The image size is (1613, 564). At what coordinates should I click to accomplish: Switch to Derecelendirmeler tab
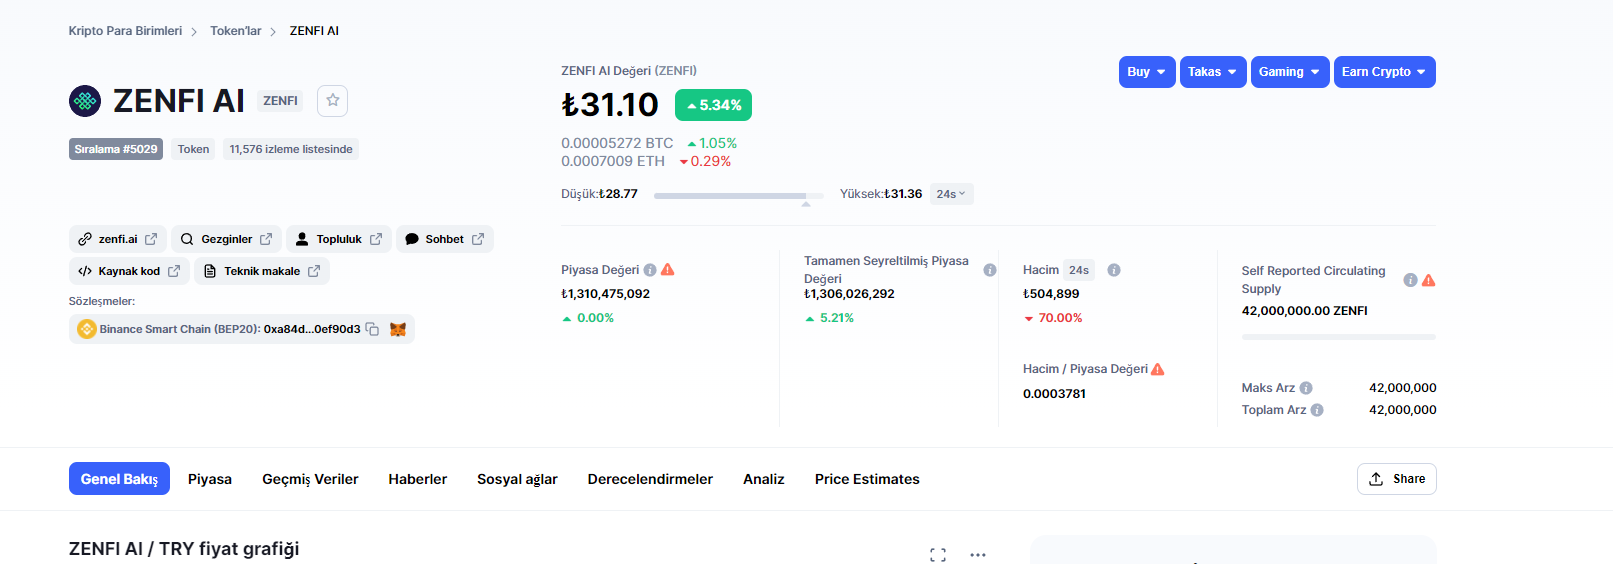pyautogui.click(x=650, y=479)
